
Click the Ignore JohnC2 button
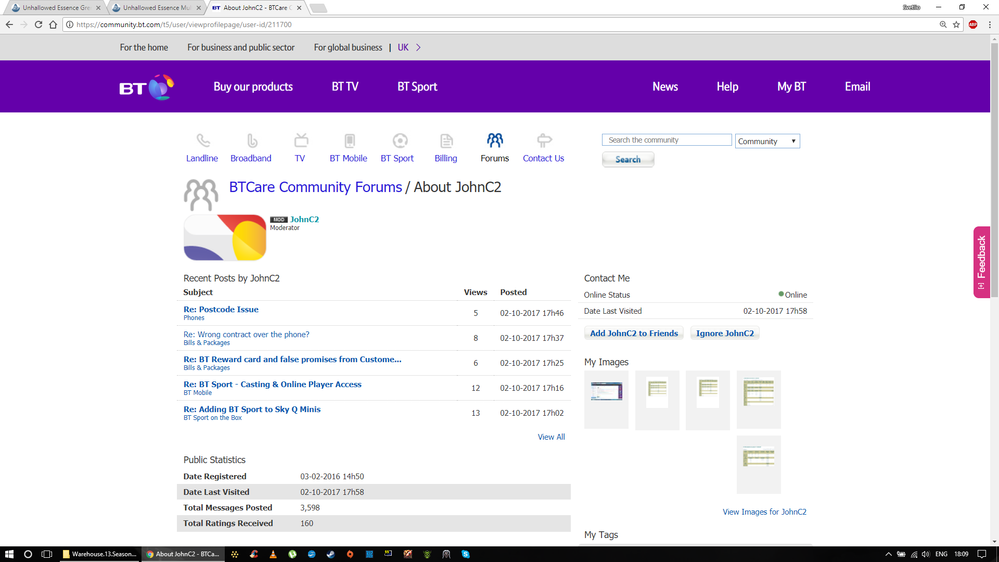pos(724,333)
